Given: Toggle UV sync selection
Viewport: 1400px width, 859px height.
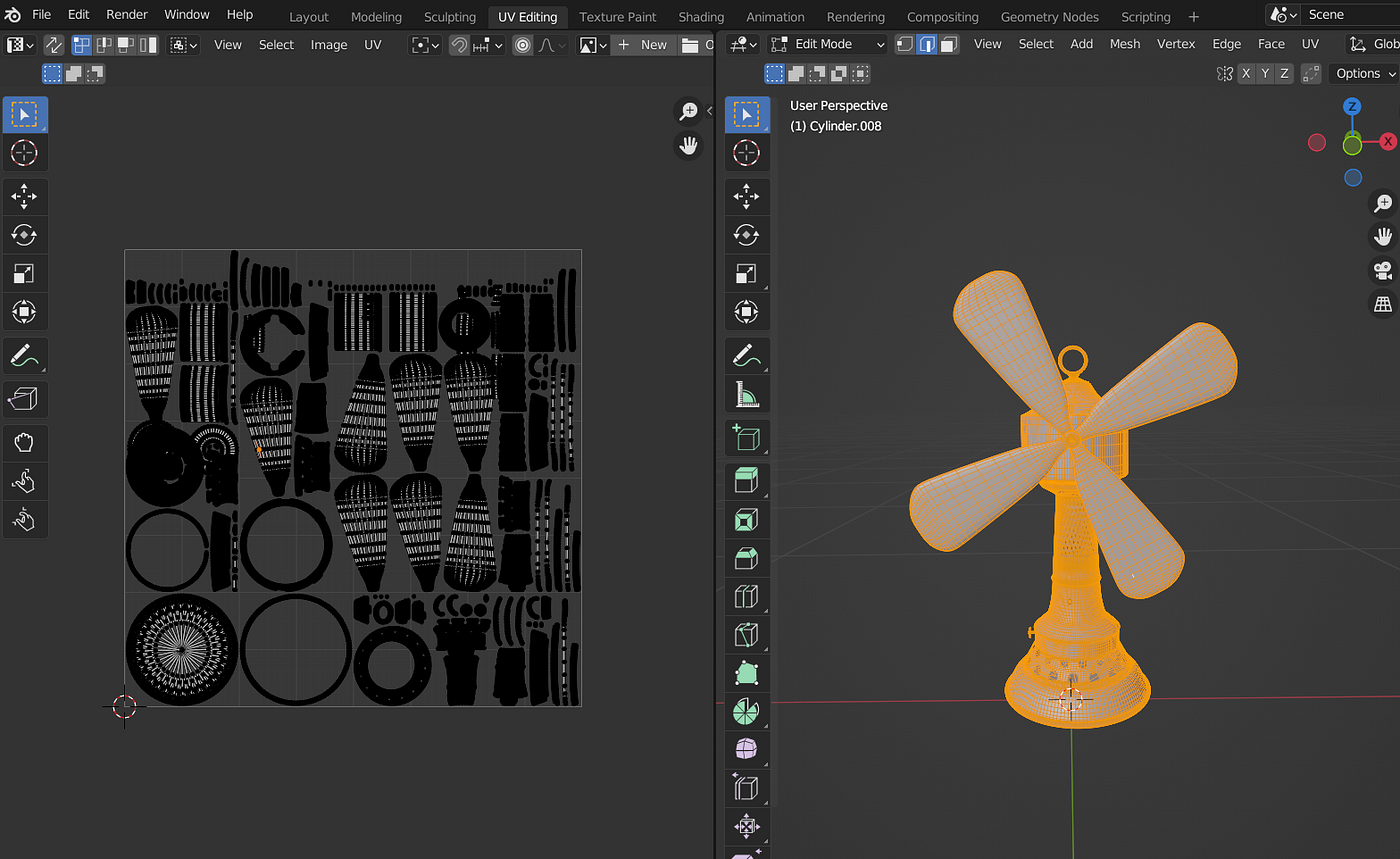Looking at the screenshot, I should (53, 45).
